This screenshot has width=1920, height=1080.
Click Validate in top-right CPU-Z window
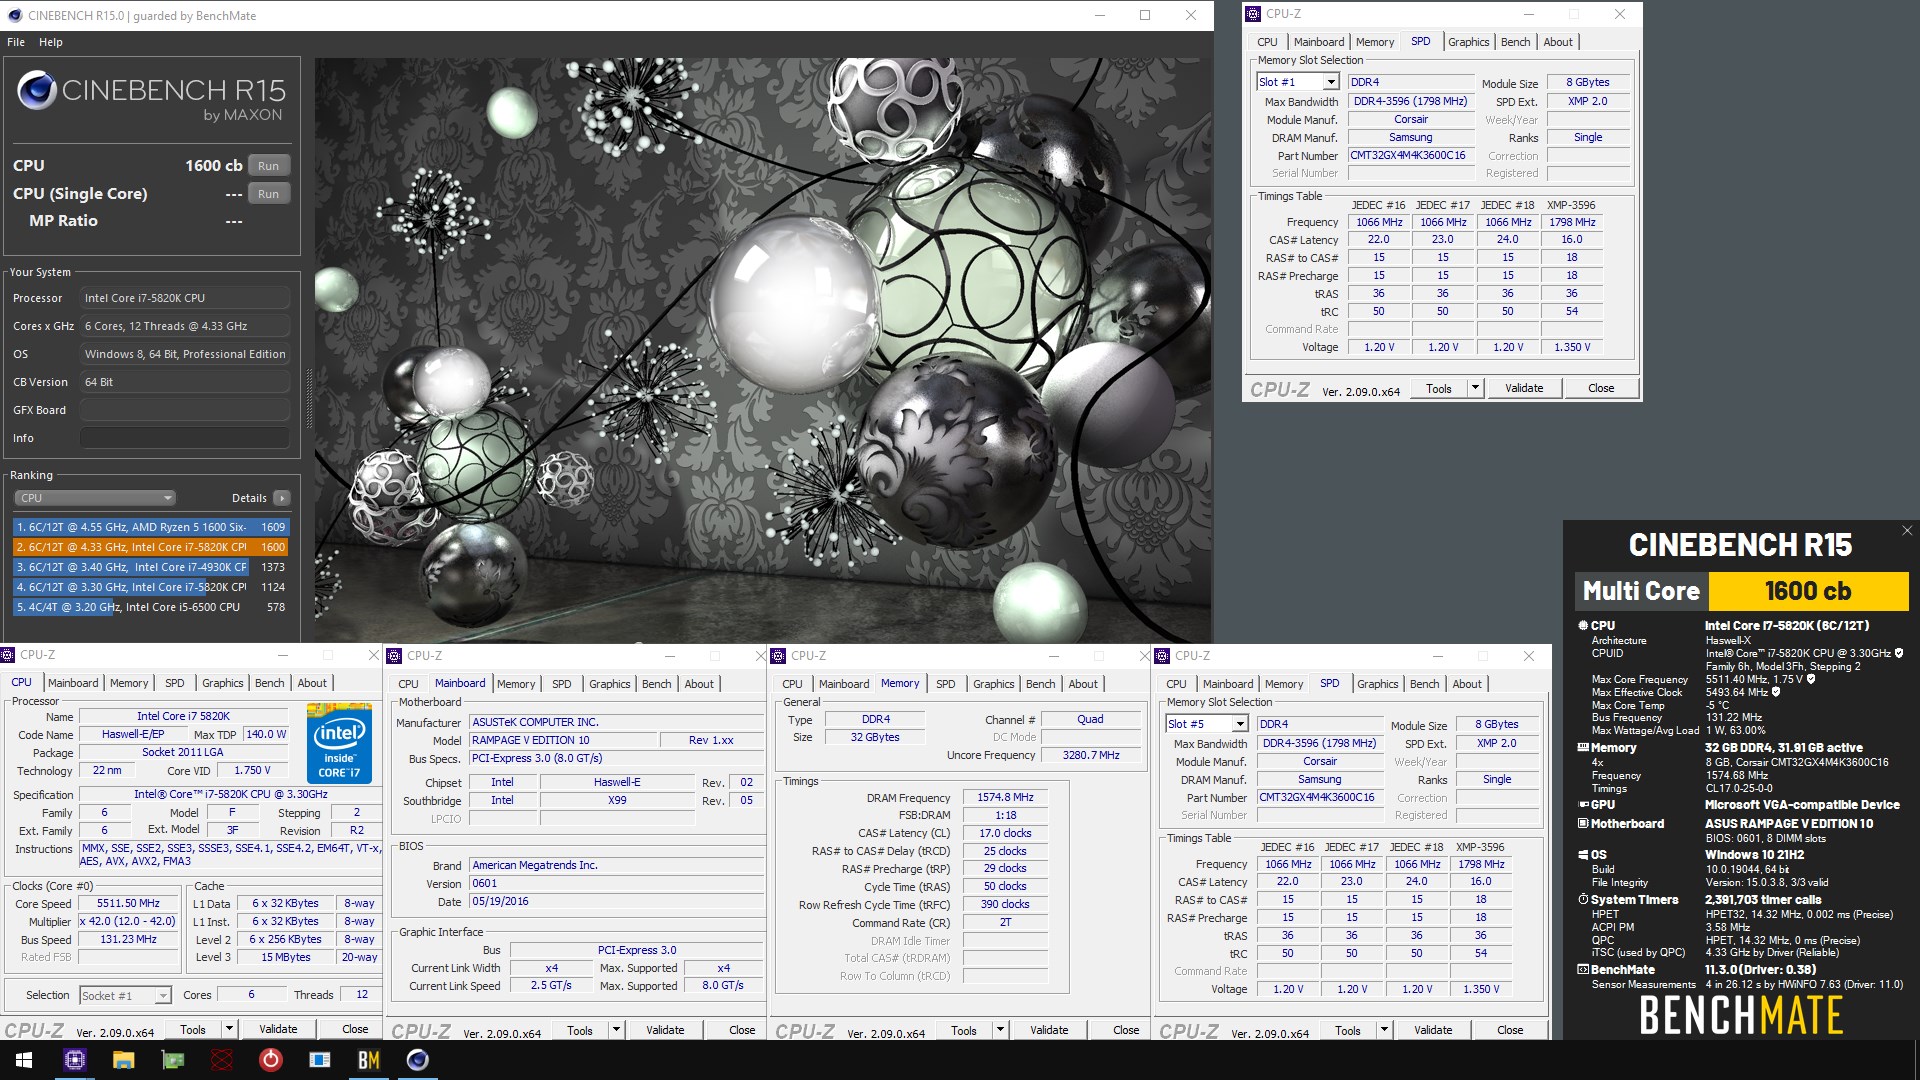point(1523,388)
